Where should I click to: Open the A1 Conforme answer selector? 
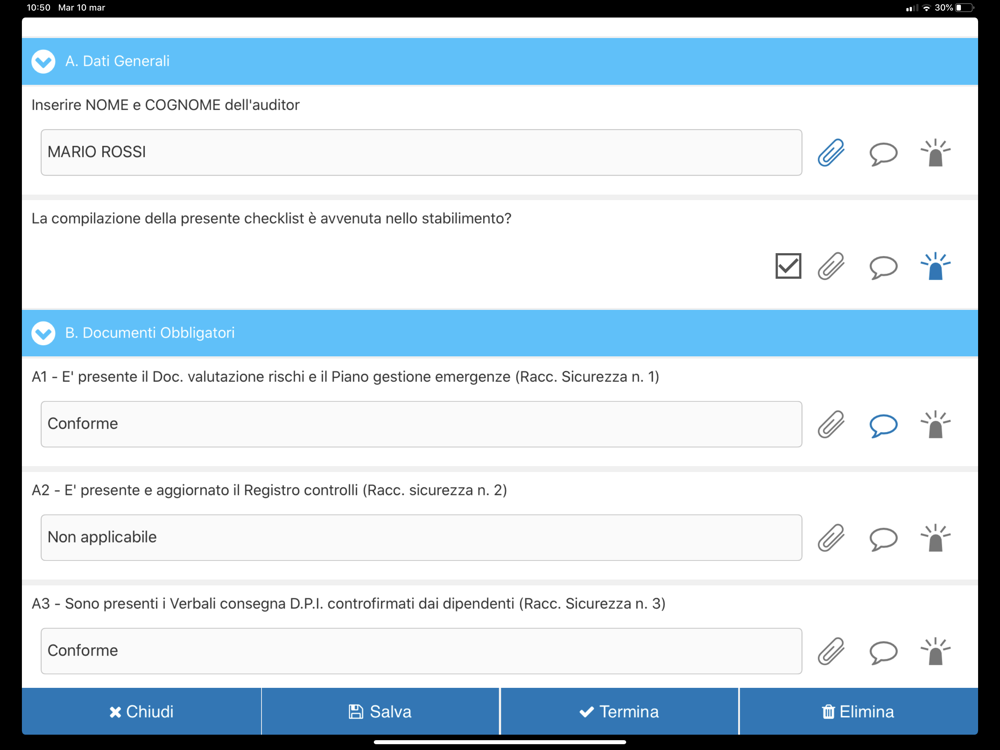coord(421,424)
